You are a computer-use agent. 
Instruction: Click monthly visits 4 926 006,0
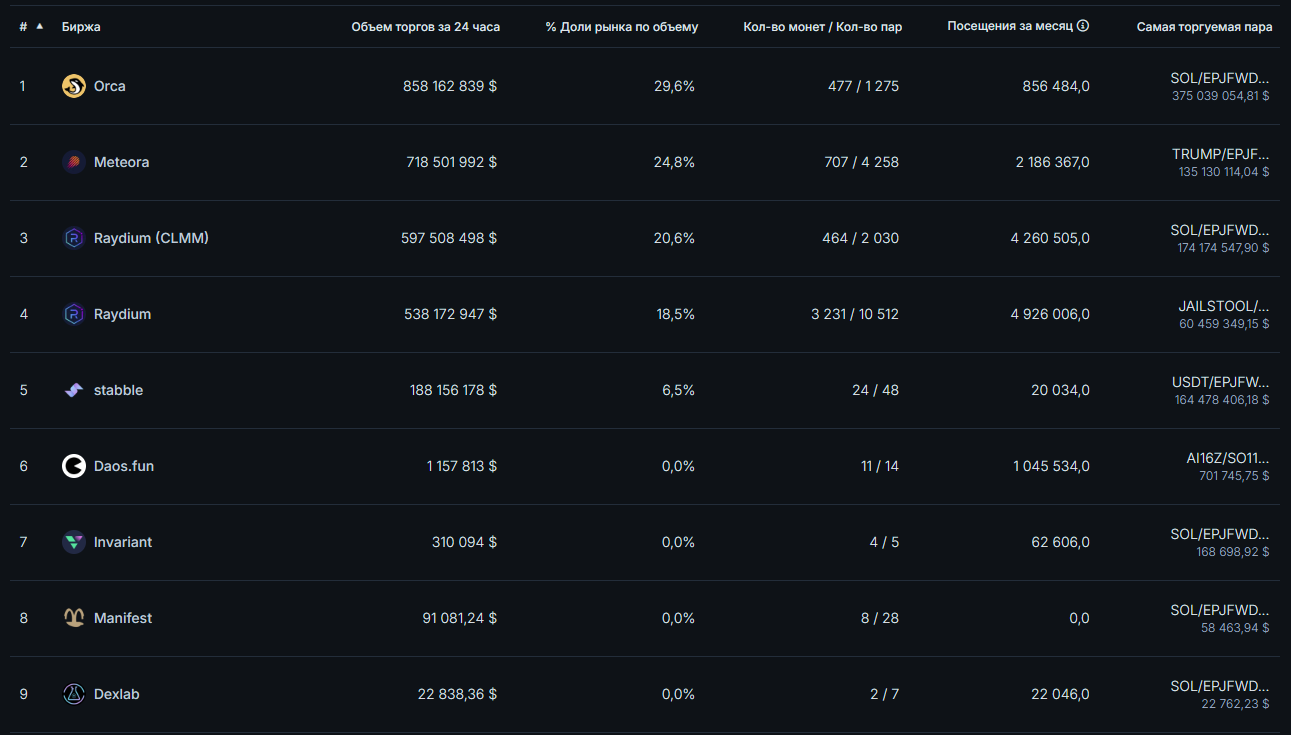pyautogui.click(x=1050, y=314)
